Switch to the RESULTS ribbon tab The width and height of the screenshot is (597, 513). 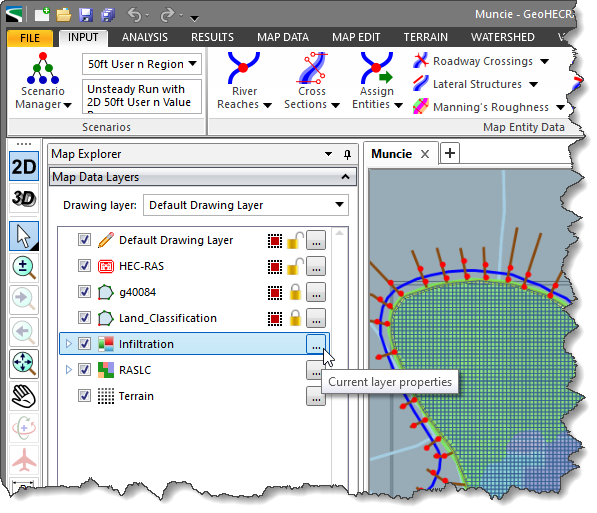[212, 37]
